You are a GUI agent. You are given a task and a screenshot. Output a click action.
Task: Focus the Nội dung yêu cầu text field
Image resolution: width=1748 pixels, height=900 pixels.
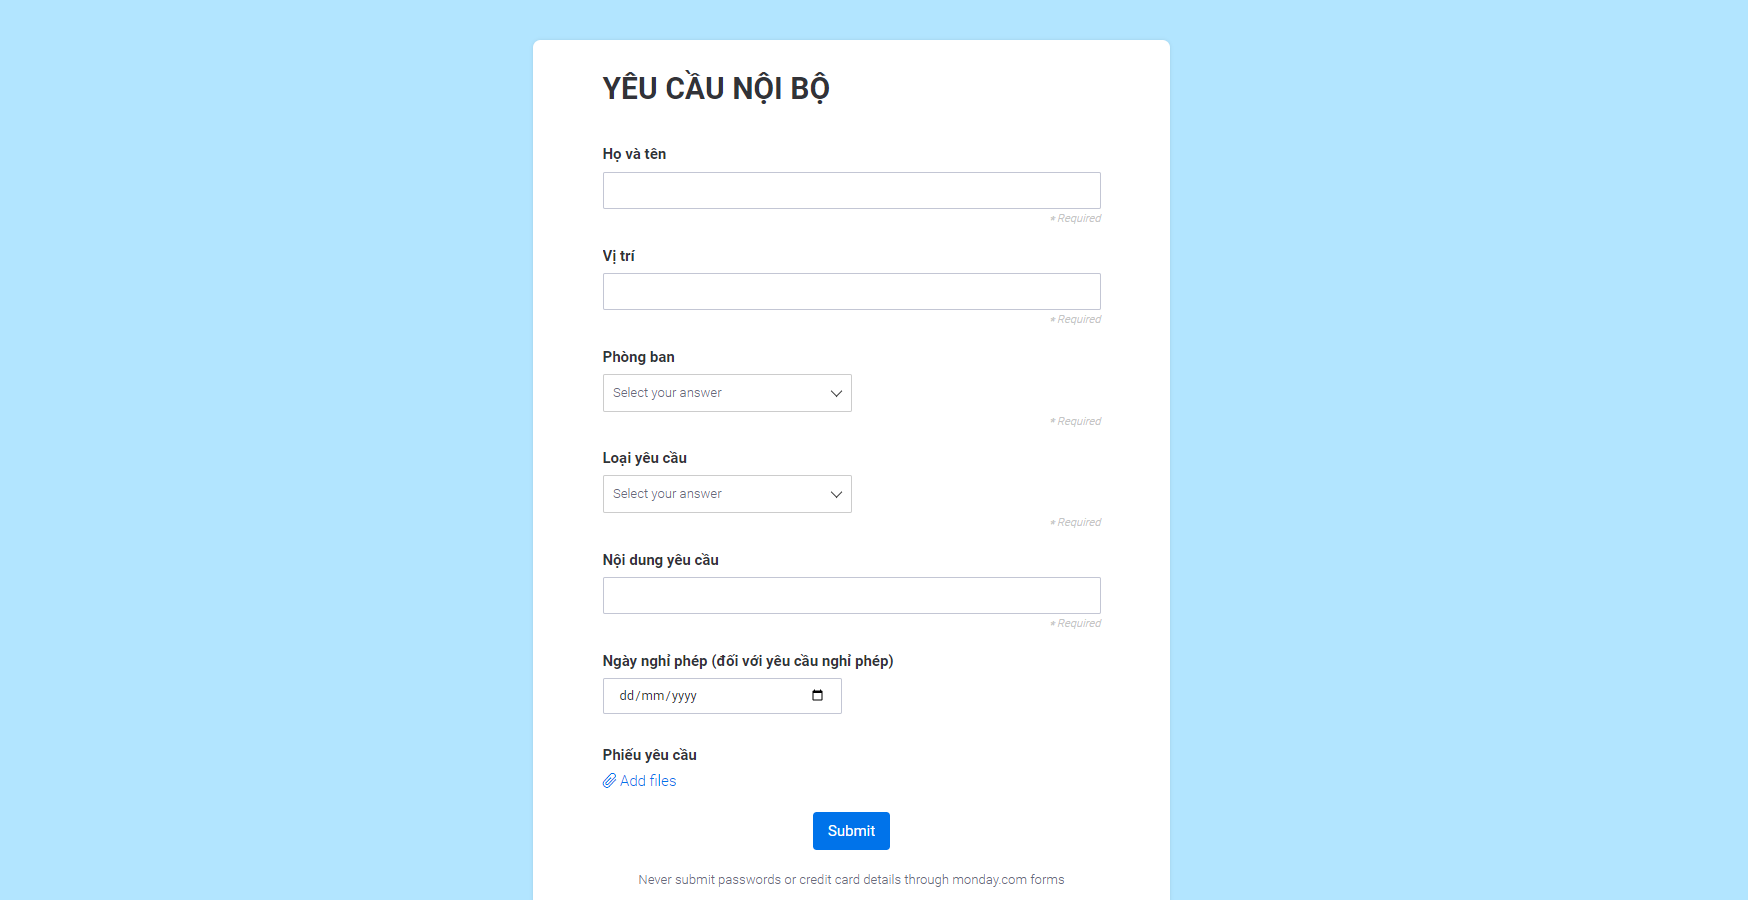(x=851, y=595)
